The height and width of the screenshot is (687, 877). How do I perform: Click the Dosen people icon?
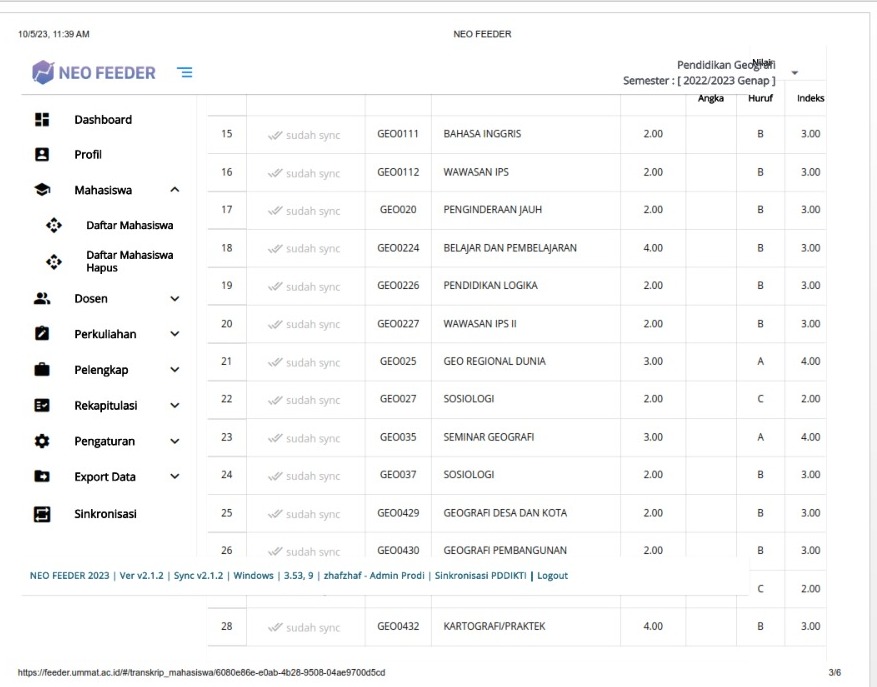[x=42, y=298]
